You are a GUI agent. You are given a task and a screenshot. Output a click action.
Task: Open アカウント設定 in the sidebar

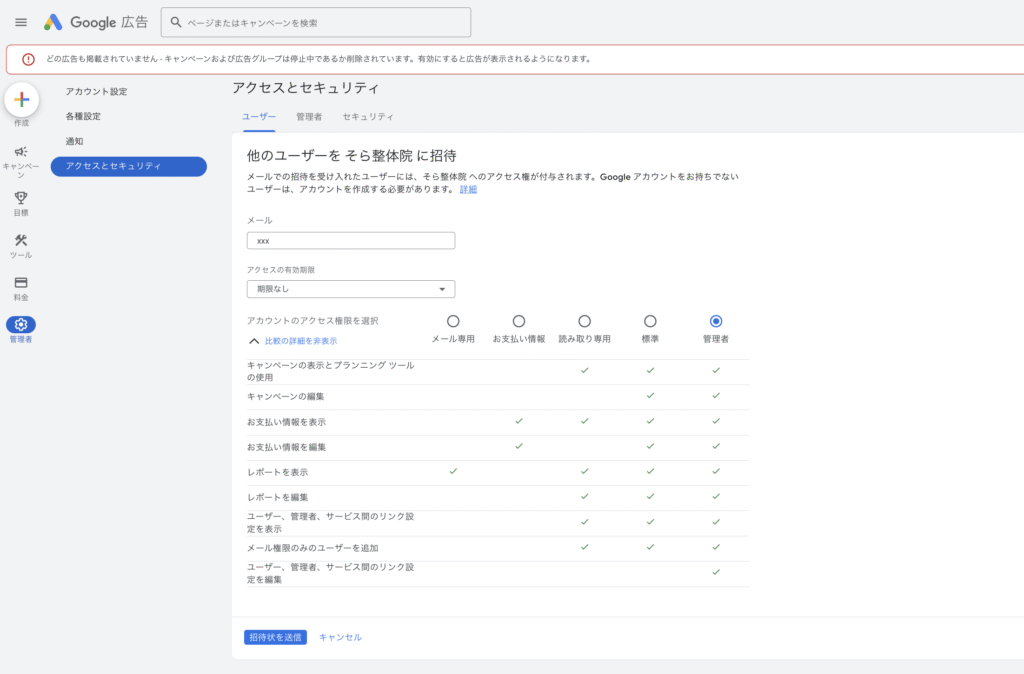(96, 92)
